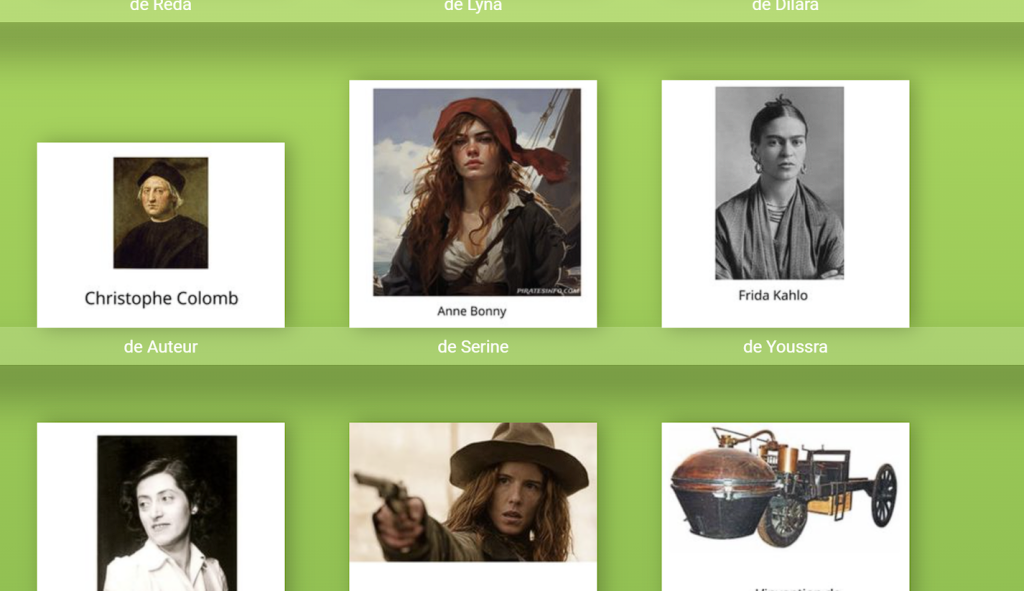Select the 'de Youssra' author label
The image size is (1024, 591).
click(x=785, y=347)
